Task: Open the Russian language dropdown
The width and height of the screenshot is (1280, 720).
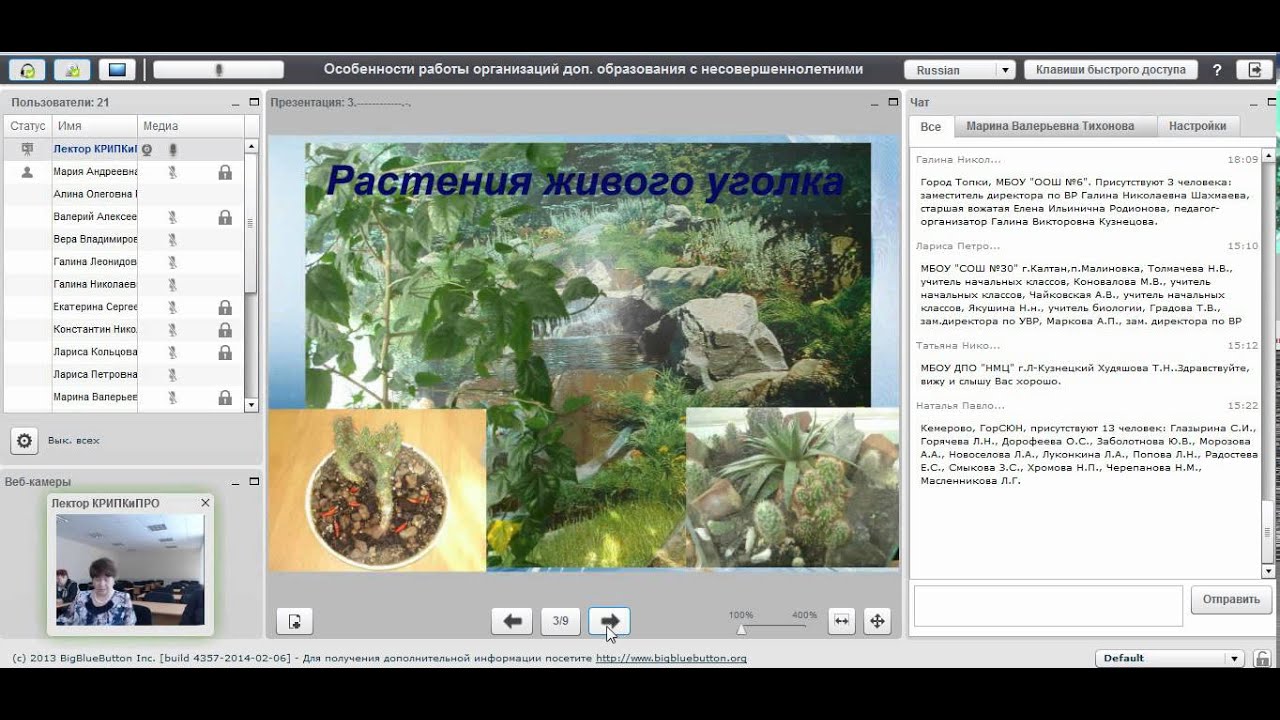Action: 960,70
